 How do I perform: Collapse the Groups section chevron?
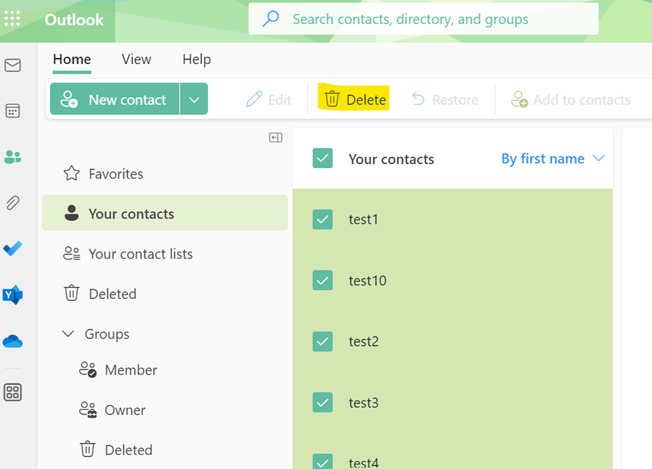68,333
